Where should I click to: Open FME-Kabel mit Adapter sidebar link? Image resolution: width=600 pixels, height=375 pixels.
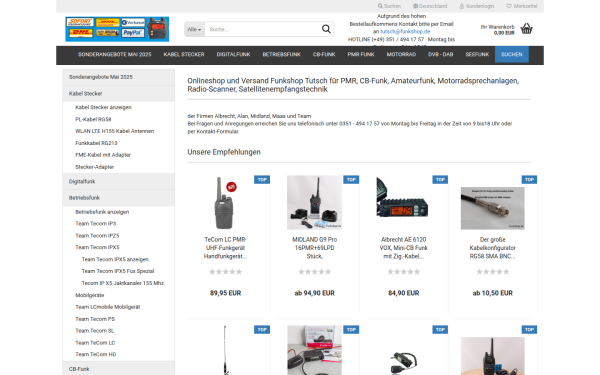coord(103,155)
